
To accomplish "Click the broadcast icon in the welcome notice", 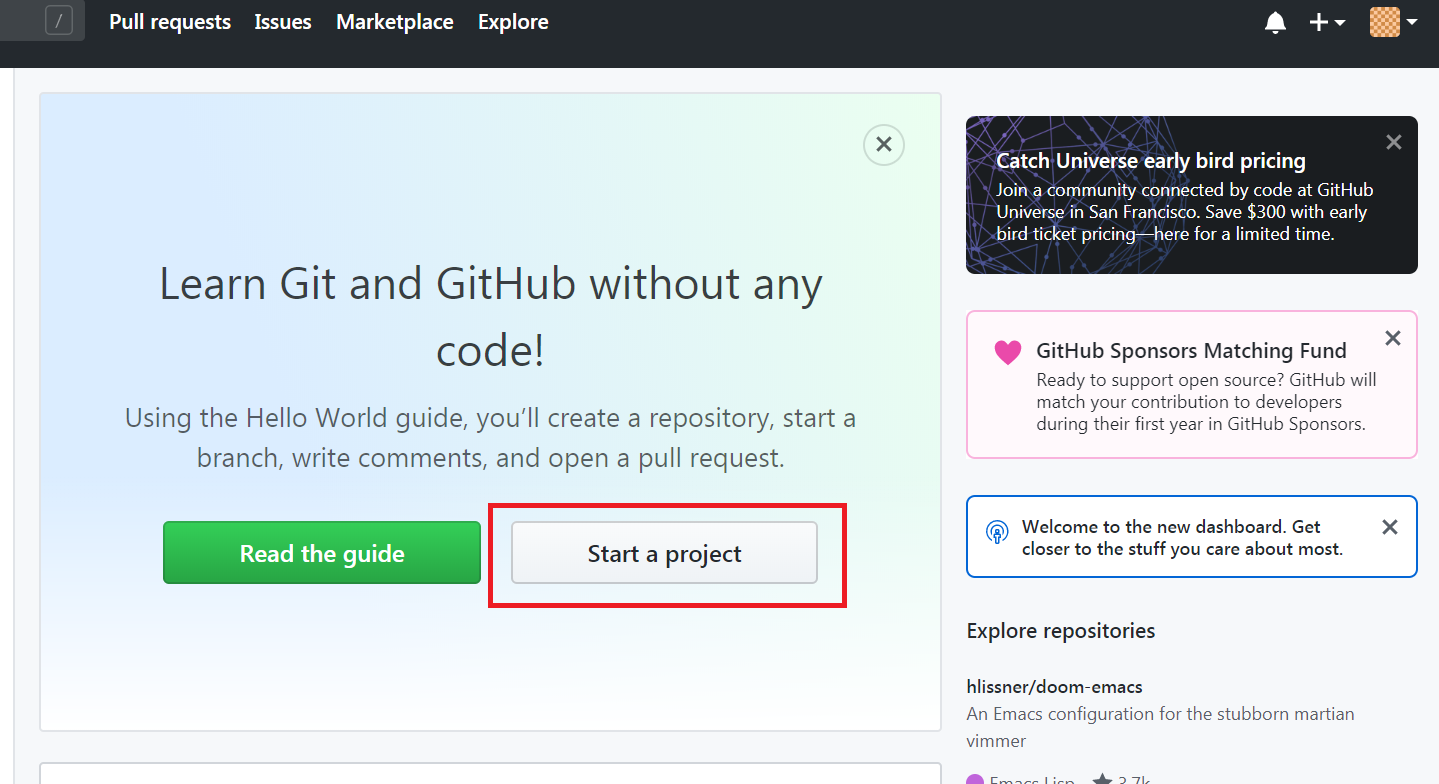I will pos(997,532).
